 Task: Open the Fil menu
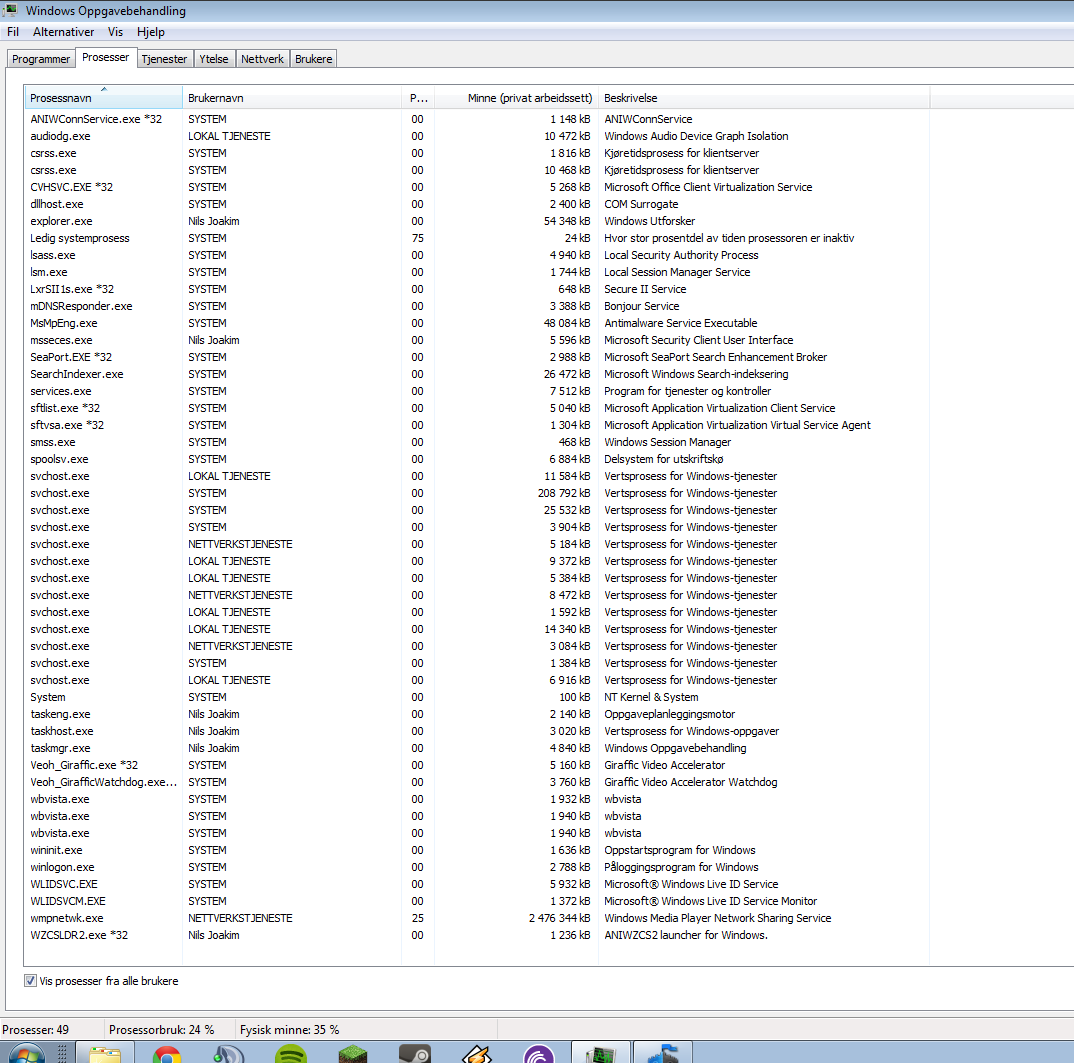tap(13, 32)
